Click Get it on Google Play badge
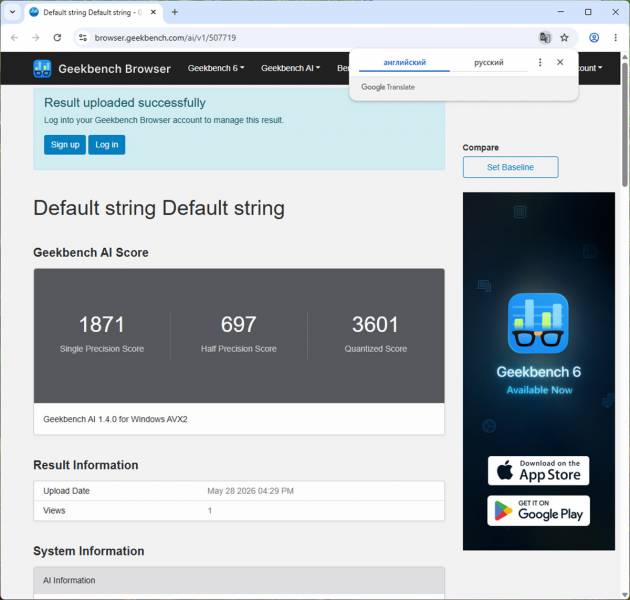Screen dimensions: 630x600 pyautogui.click(x=538, y=510)
